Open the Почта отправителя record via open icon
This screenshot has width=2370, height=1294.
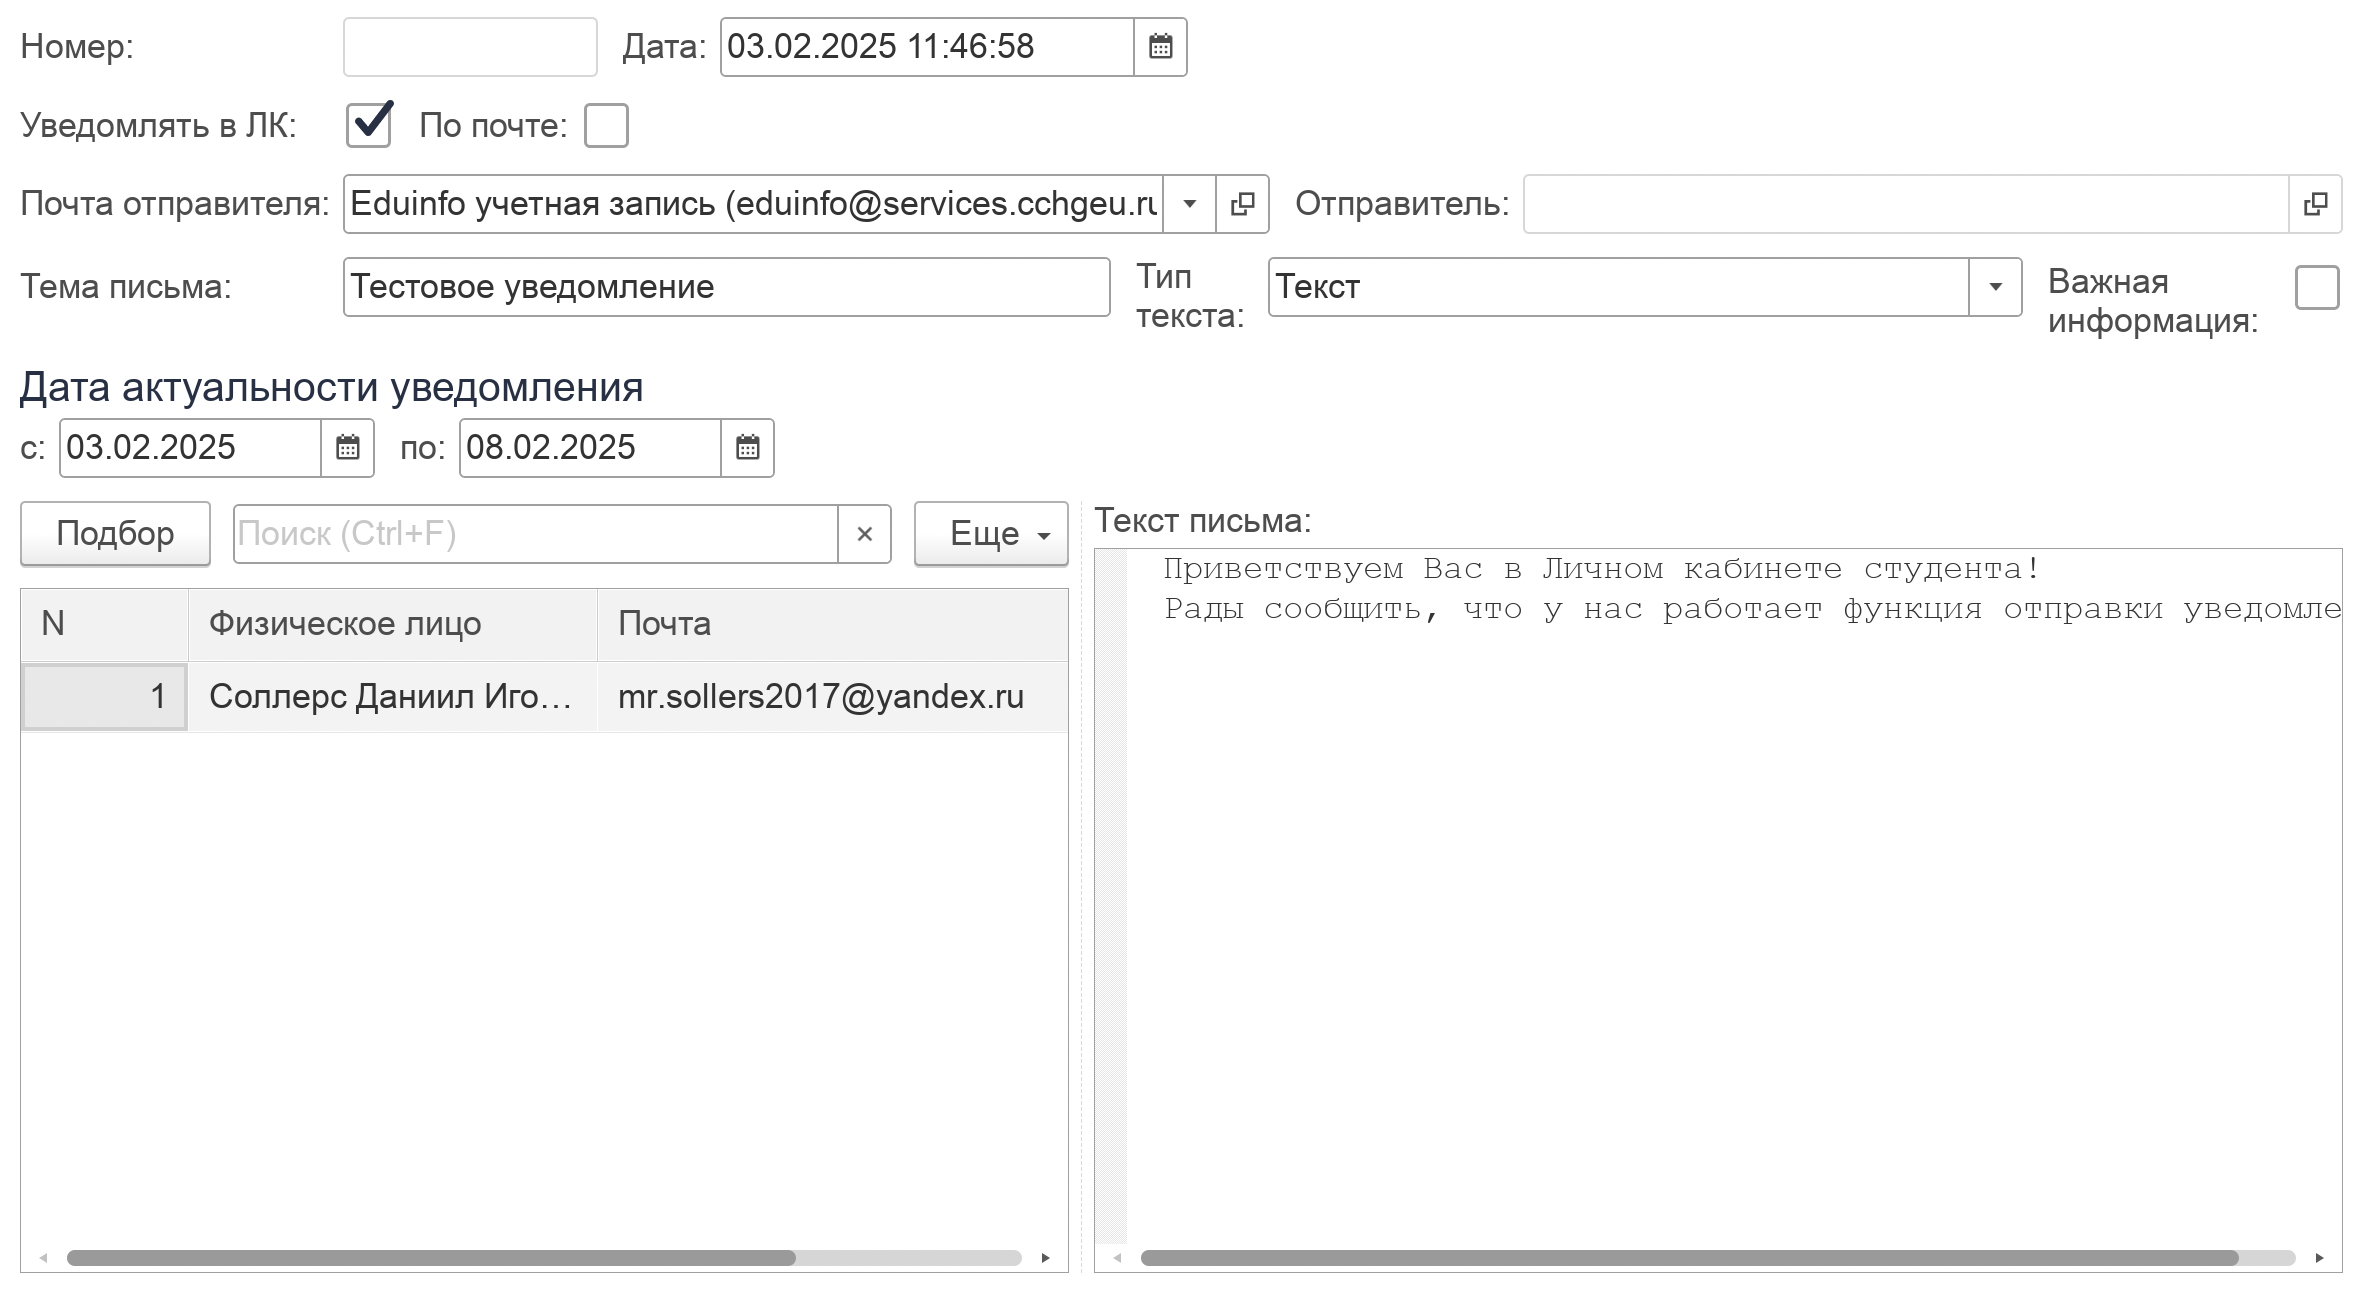[x=1242, y=204]
